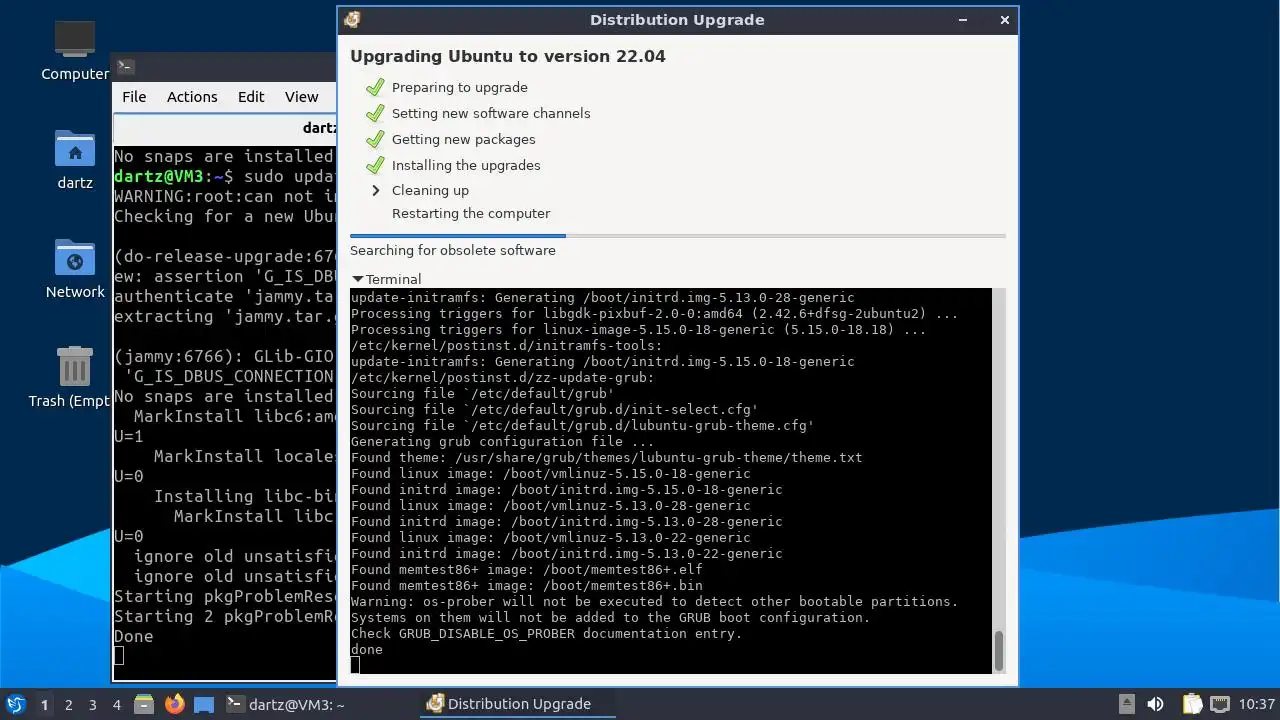Image resolution: width=1280 pixels, height=720 pixels.
Task: Click Searching for obsolete software status
Action: [453, 250]
